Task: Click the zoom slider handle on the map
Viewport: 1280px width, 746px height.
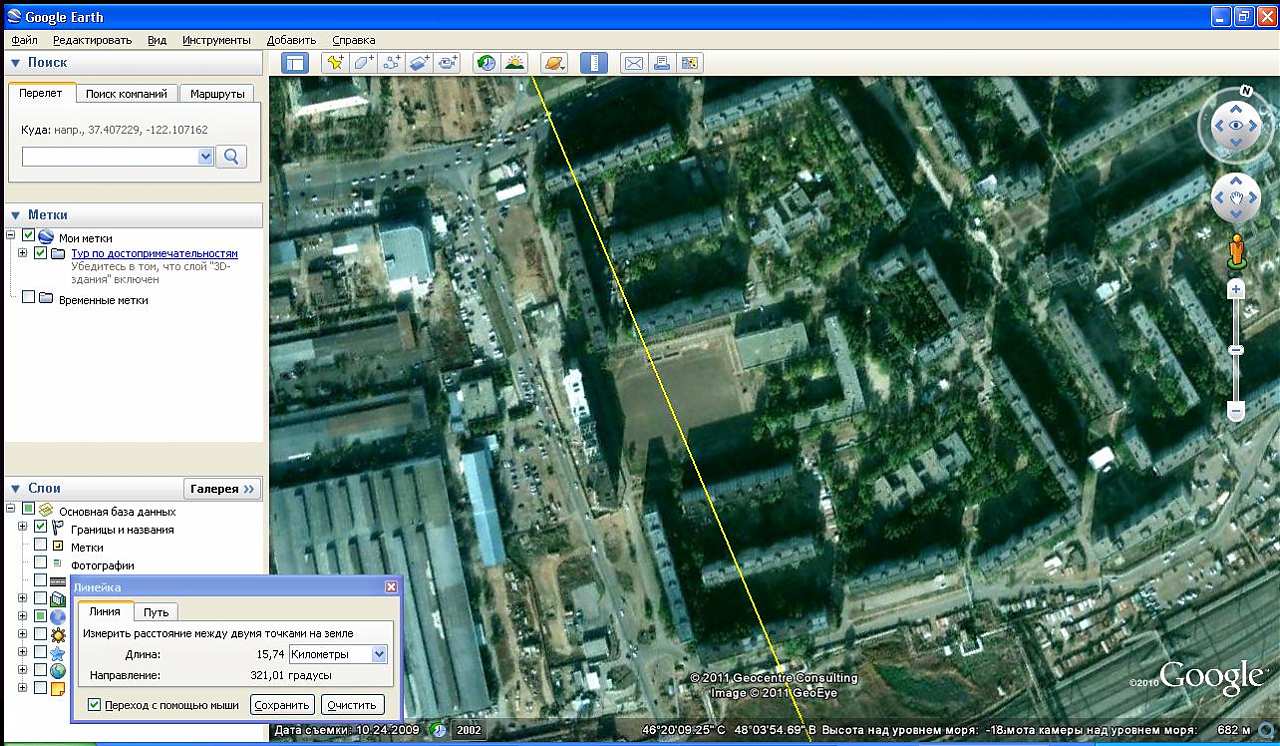Action: 1236,350
